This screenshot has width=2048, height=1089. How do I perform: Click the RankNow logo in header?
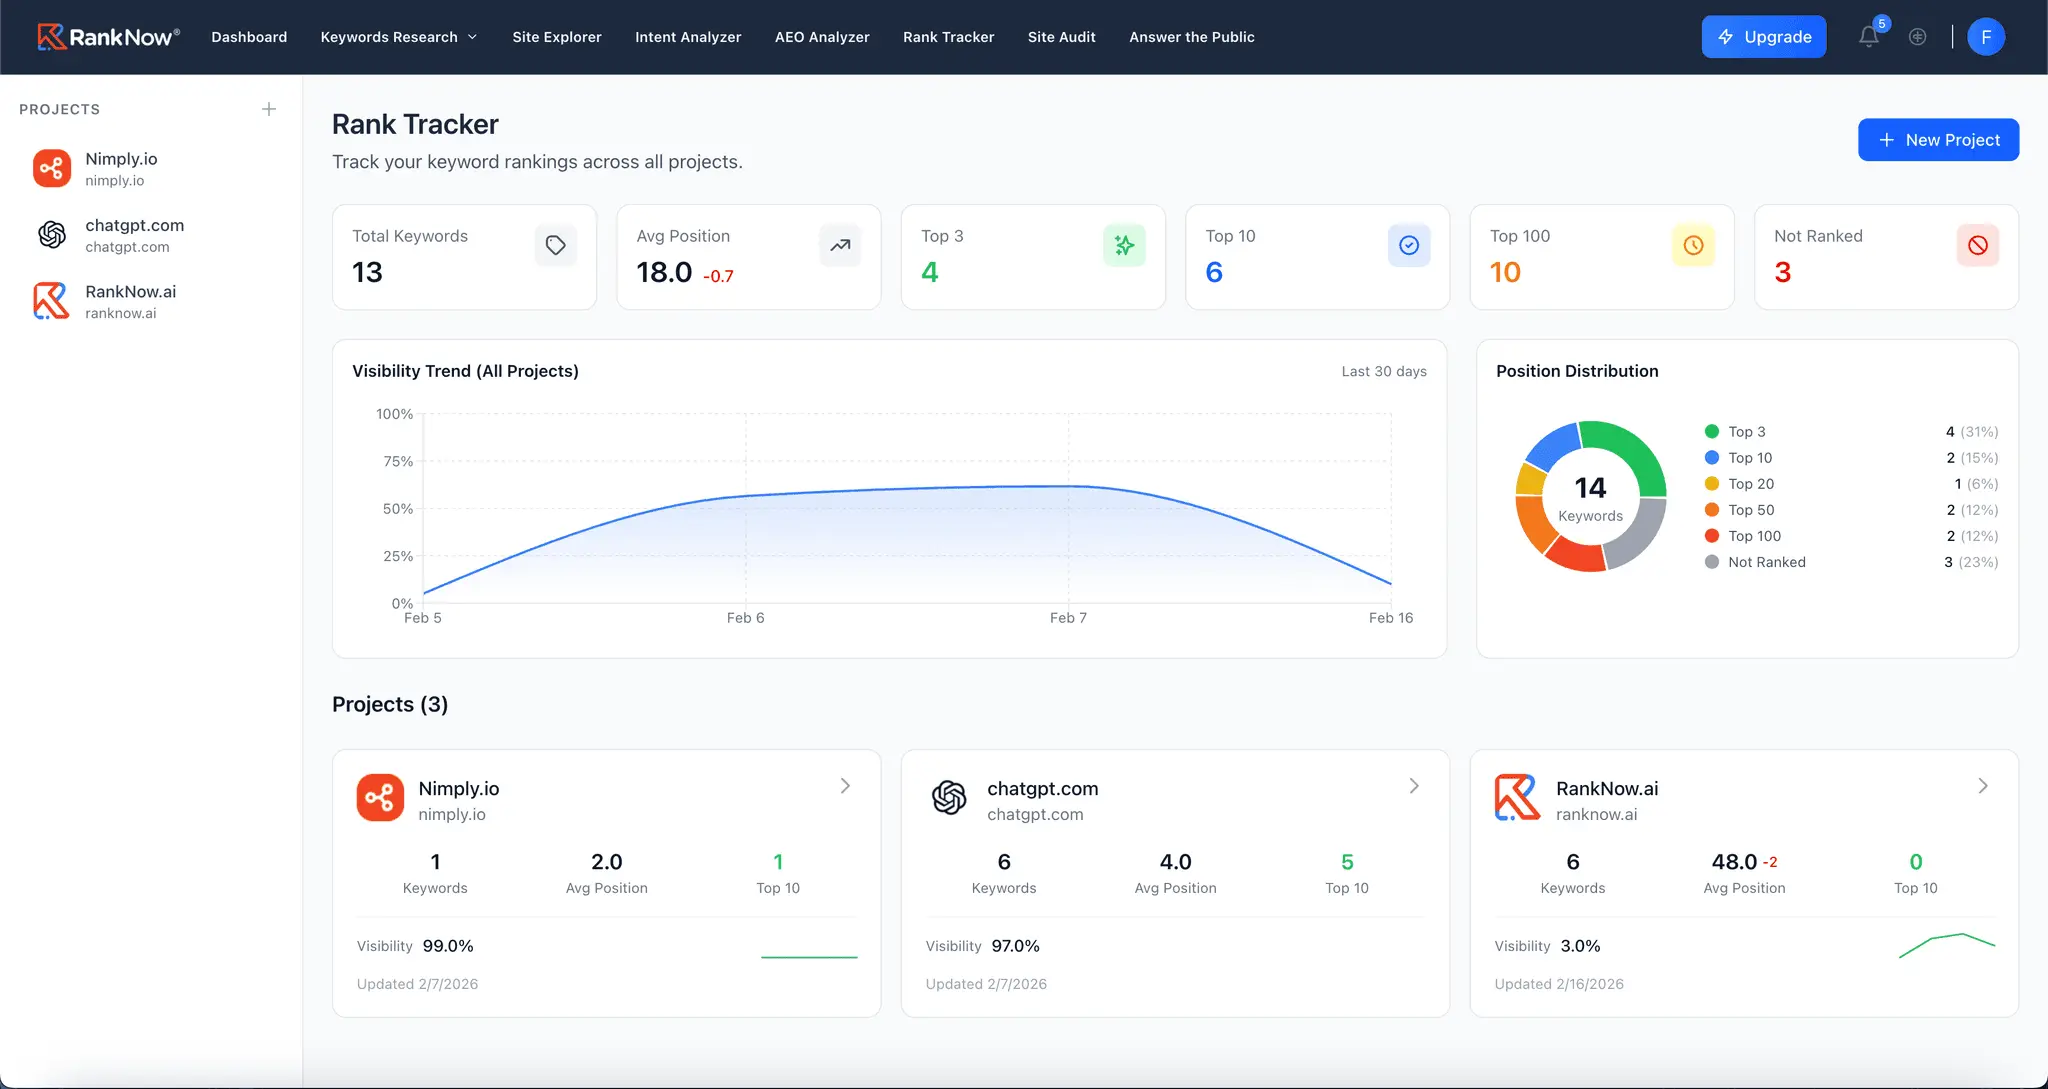click(108, 37)
